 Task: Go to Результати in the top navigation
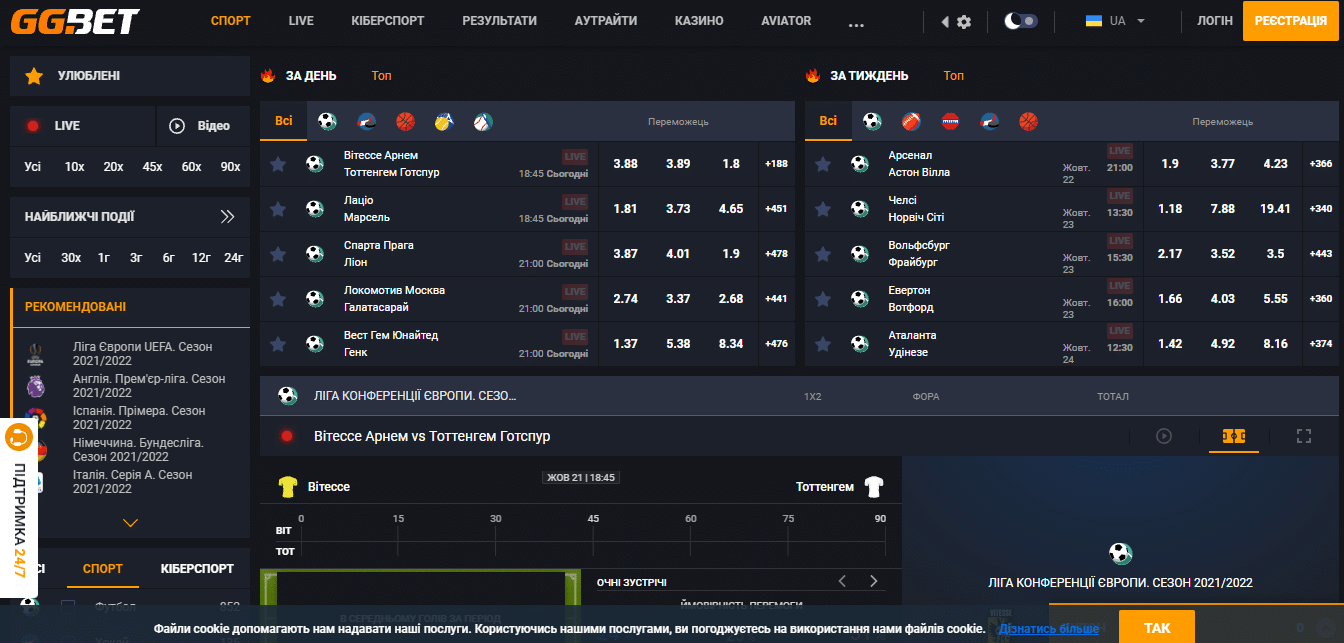pos(499,21)
